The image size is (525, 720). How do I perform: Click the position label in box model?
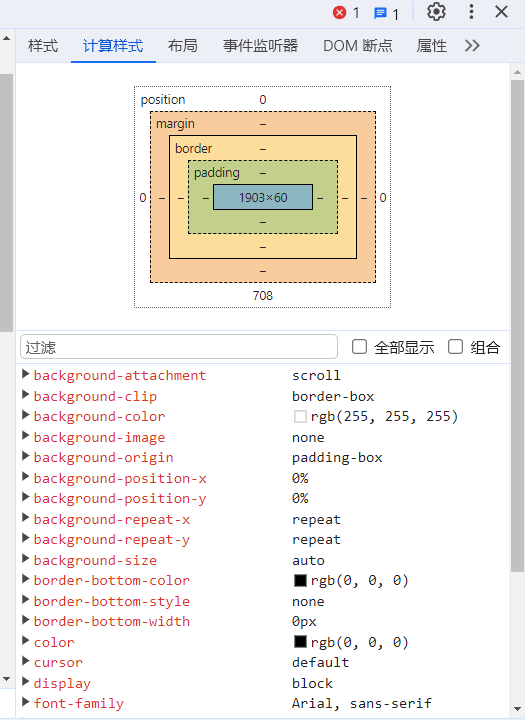[163, 100]
